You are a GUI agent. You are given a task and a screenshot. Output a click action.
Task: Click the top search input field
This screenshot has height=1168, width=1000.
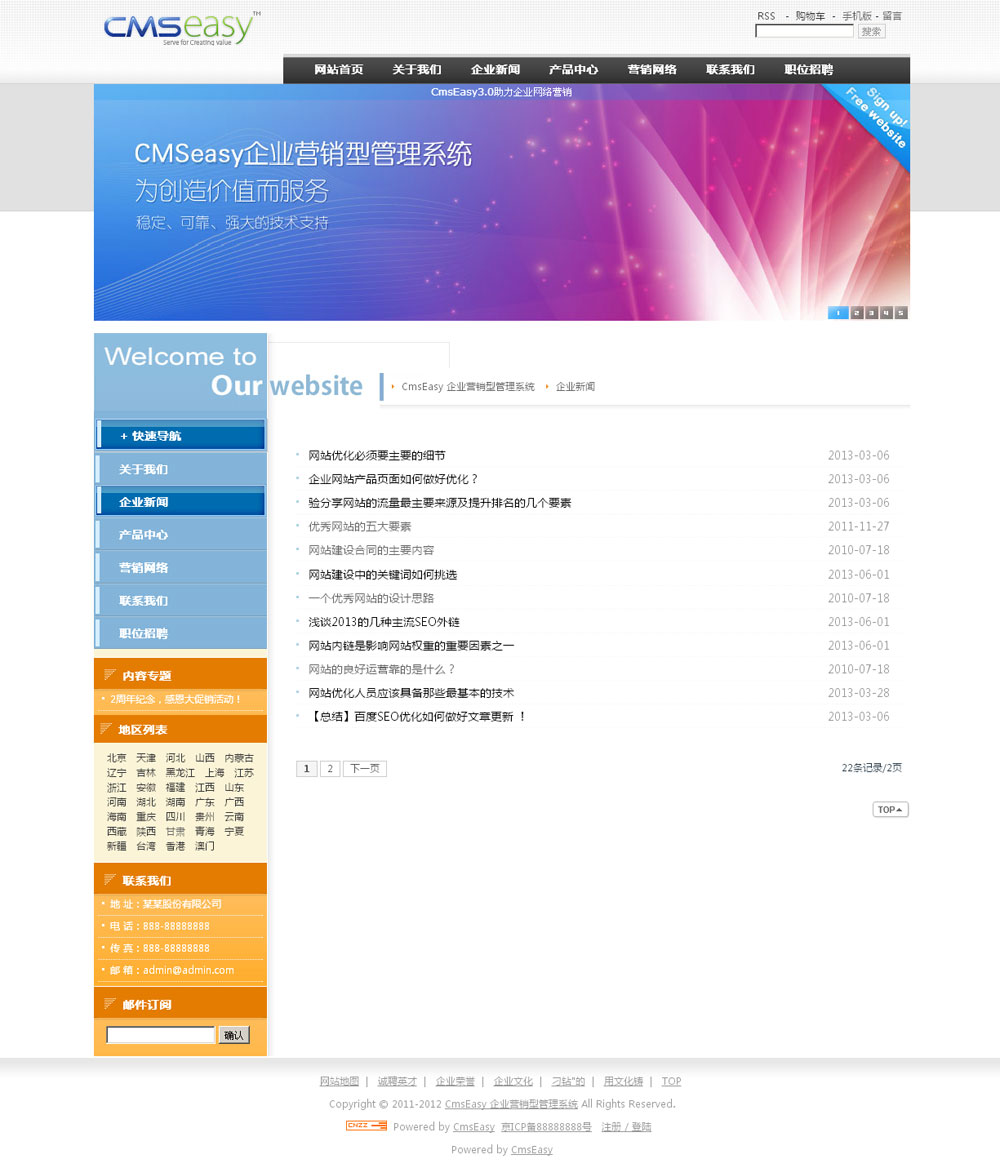(804, 32)
